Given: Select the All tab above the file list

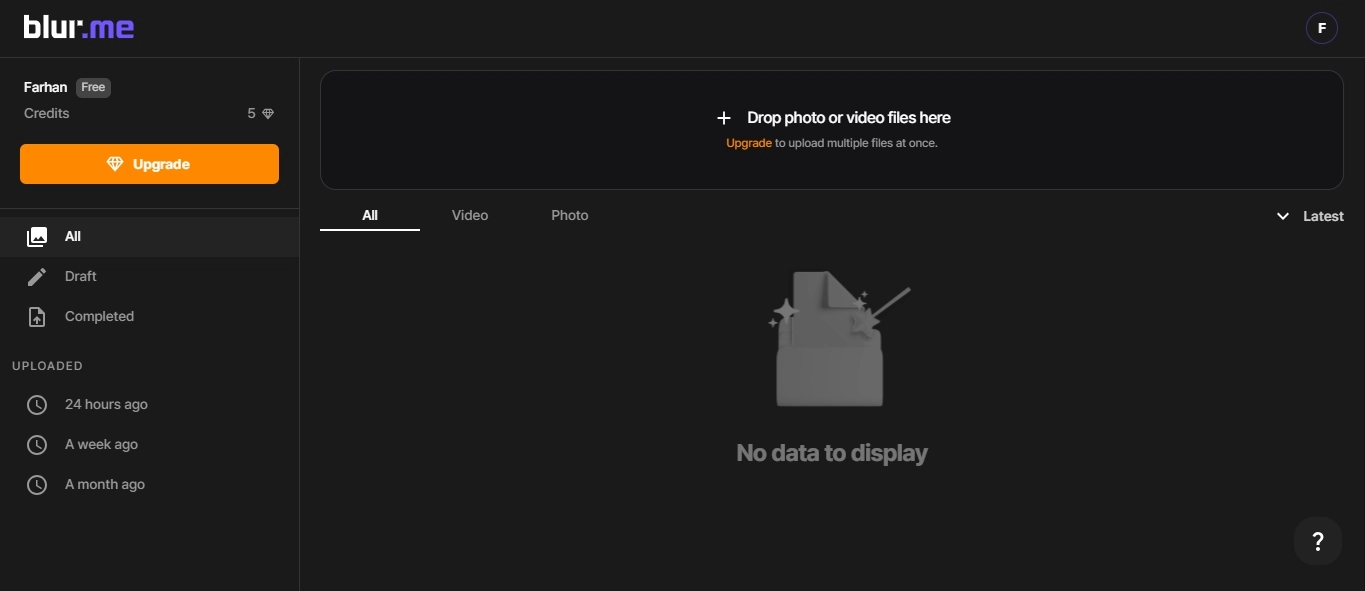Looking at the screenshot, I should (370, 216).
